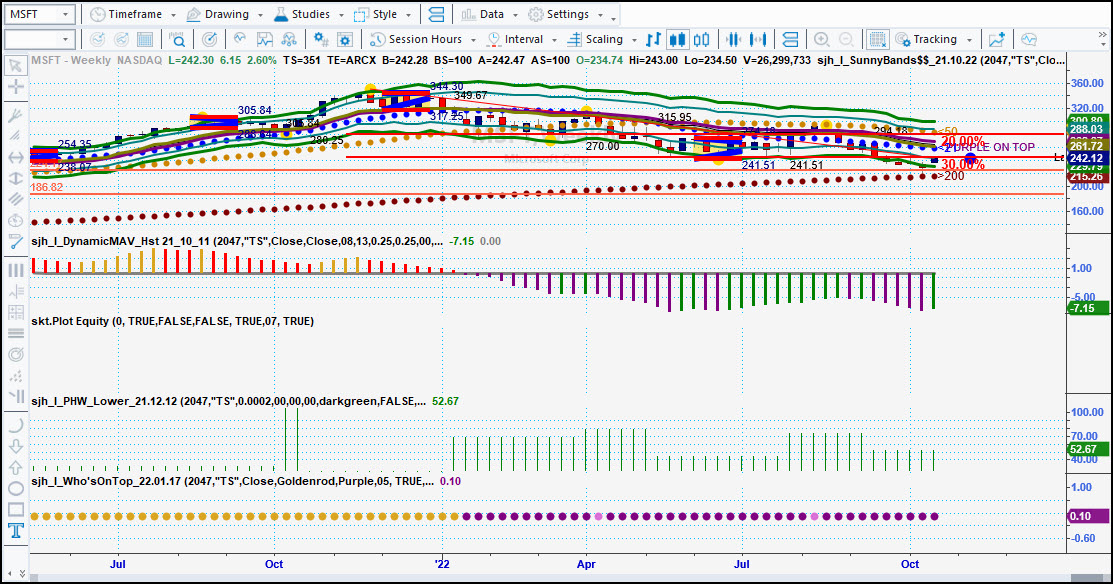Click the skt.Plot Equity study label

click(172, 321)
